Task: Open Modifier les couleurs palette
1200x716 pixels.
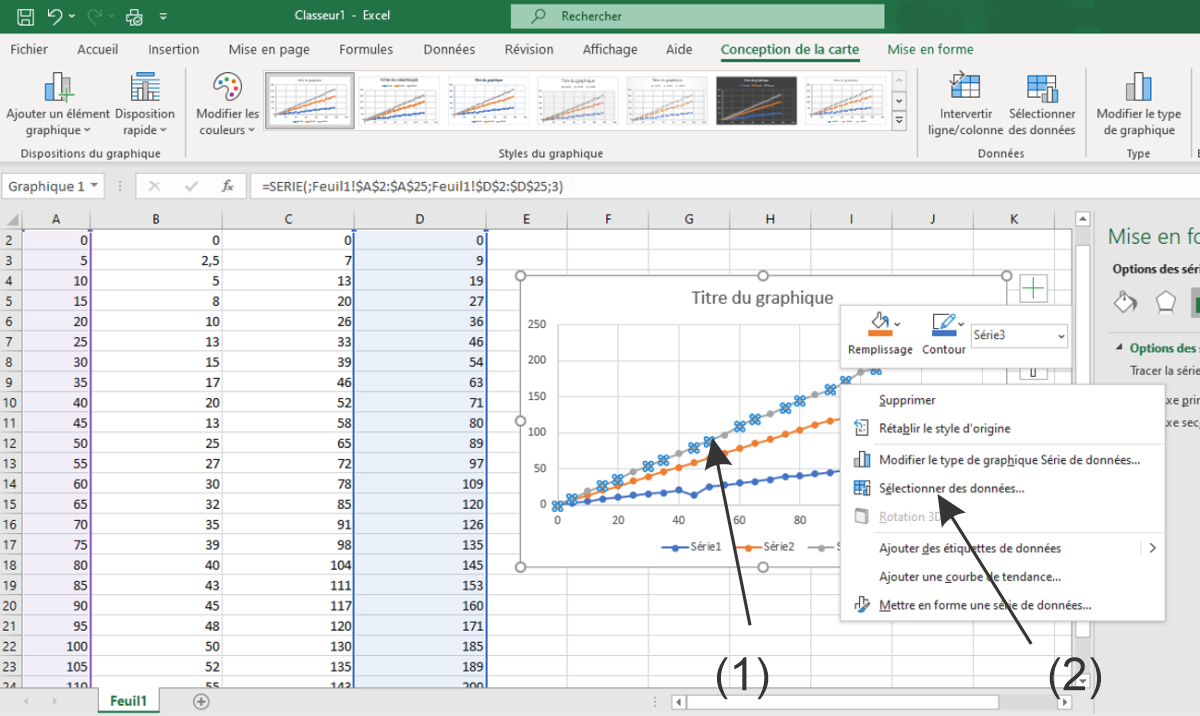Action: pos(227,104)
